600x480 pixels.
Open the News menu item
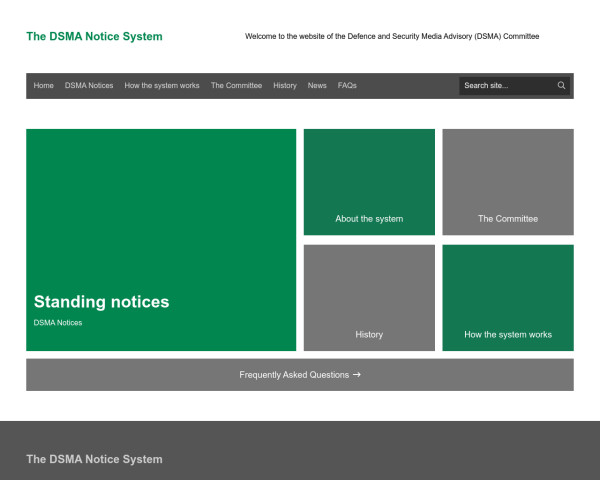tap(317, 86)
